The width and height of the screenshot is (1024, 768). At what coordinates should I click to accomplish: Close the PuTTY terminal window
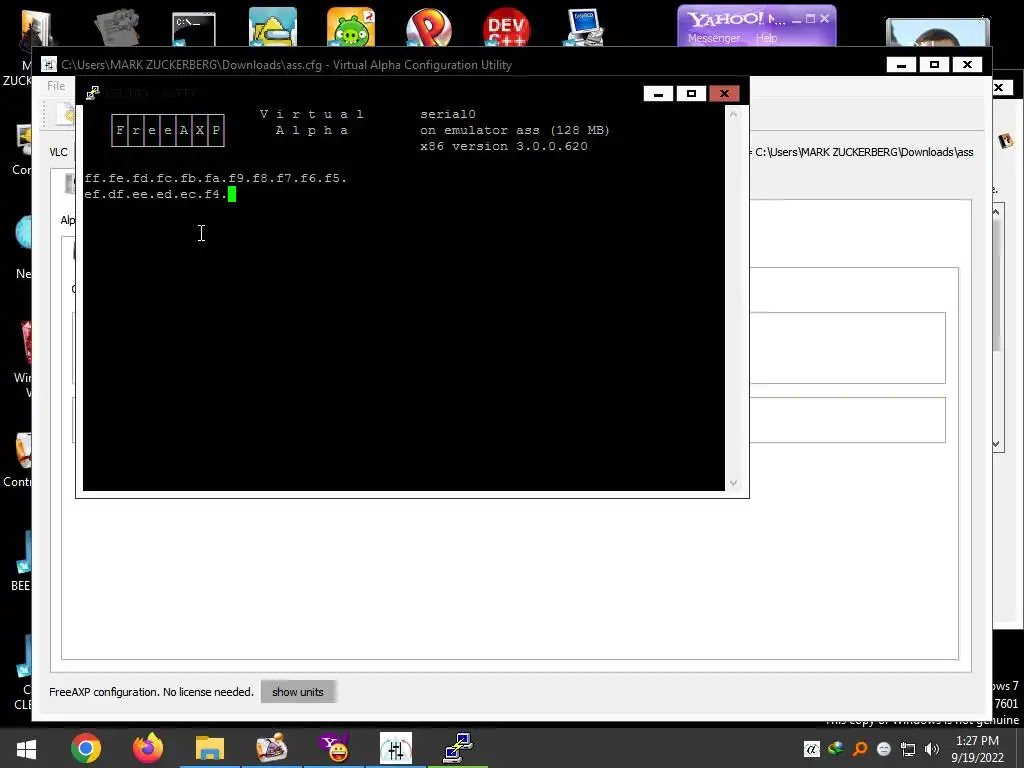click(724, 93)
